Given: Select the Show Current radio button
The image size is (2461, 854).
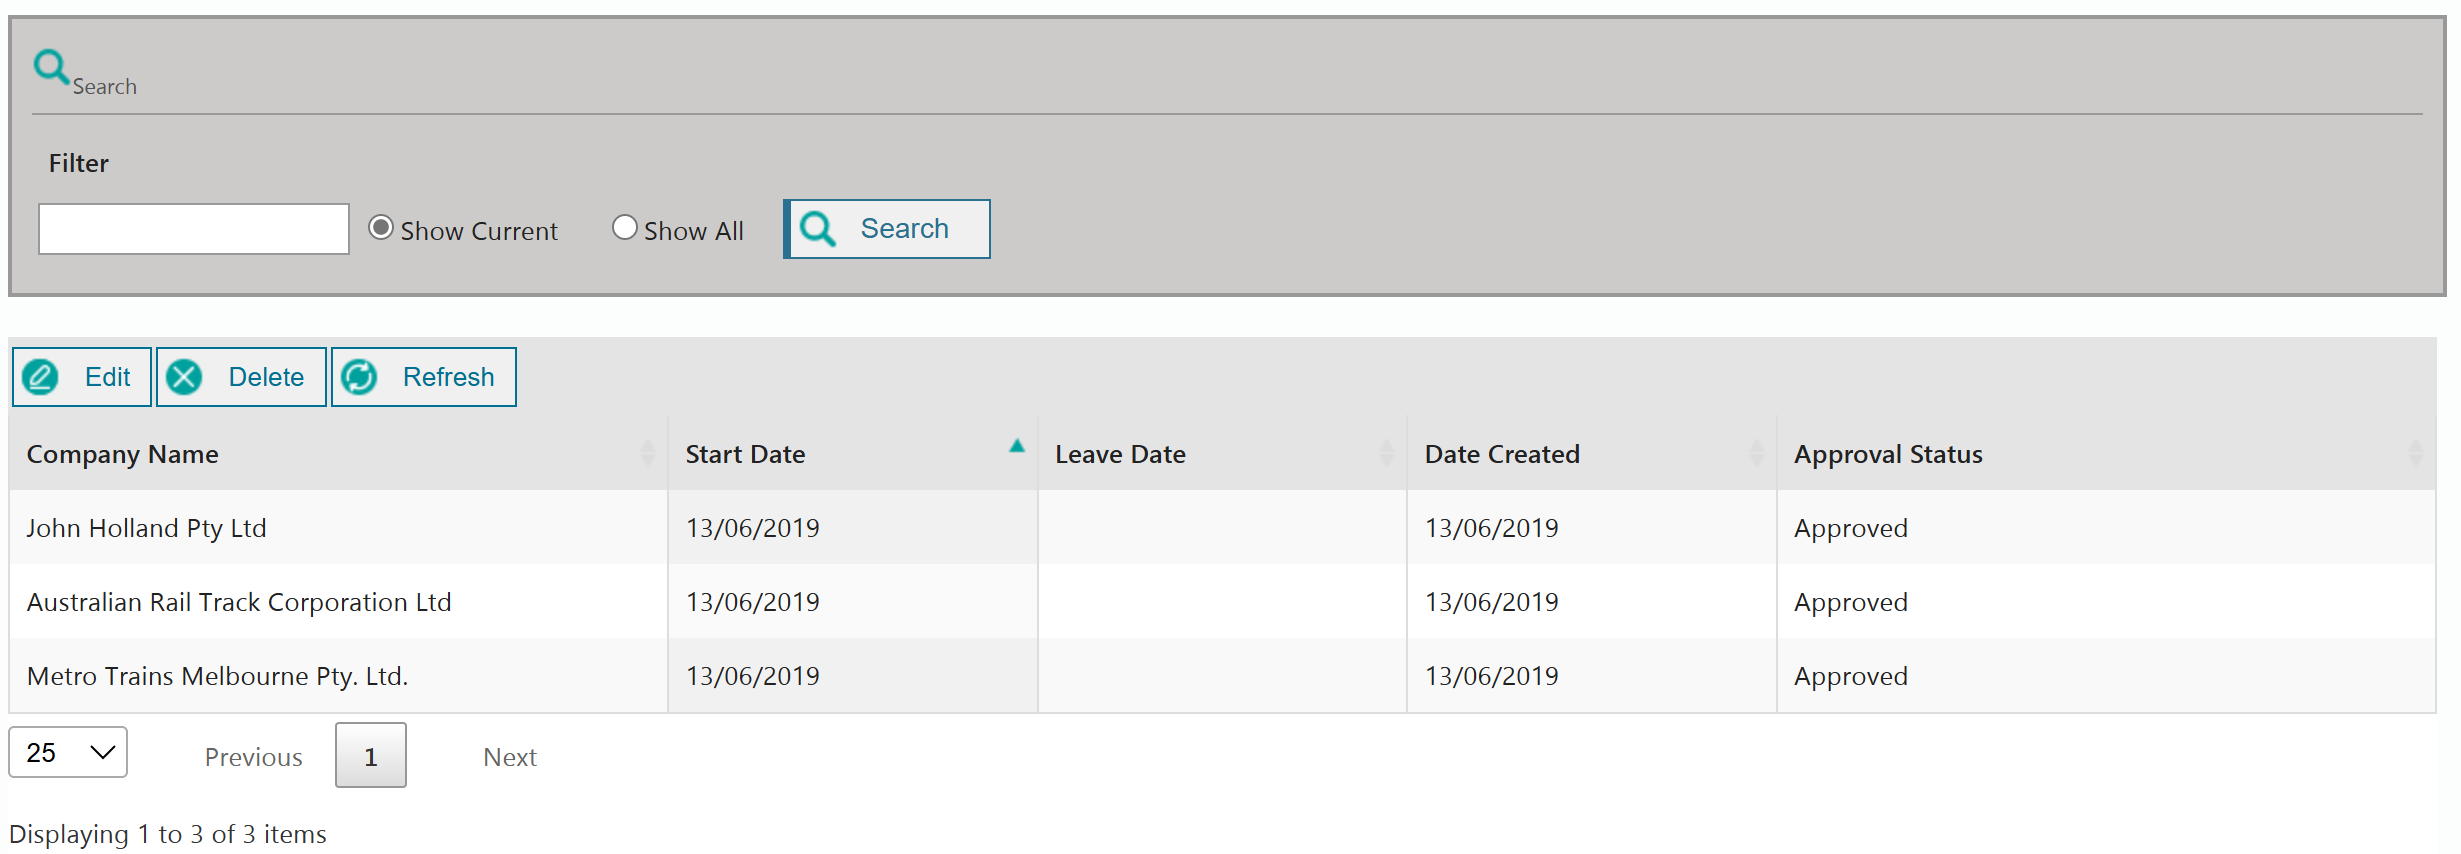Looking at the screenshot, I should coord(380,228).
